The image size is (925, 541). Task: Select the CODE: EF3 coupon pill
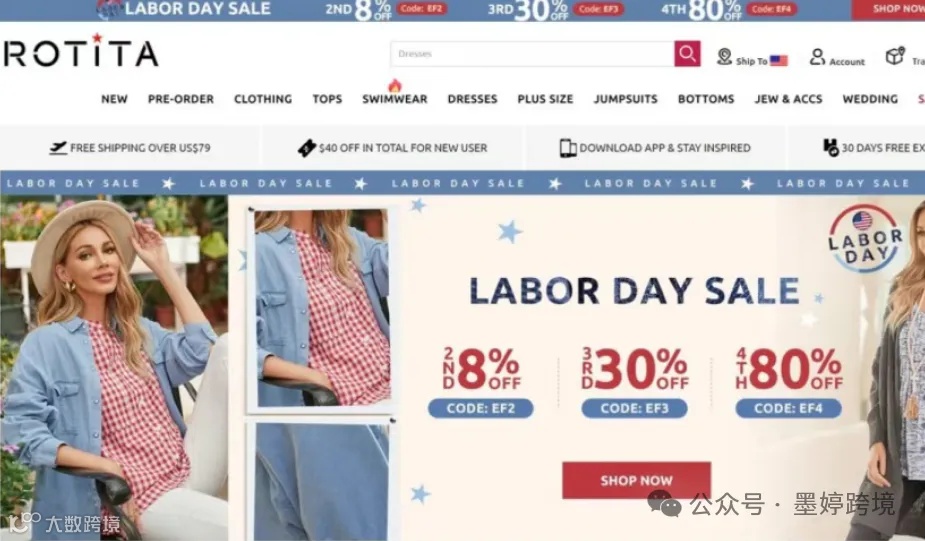tap(634, 408)
